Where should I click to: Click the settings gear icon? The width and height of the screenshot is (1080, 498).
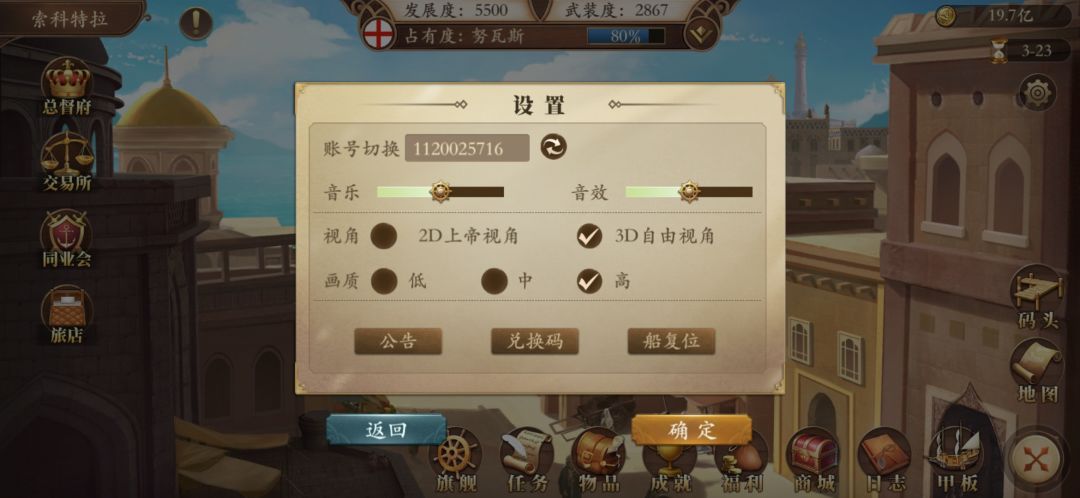(1038, 92)
